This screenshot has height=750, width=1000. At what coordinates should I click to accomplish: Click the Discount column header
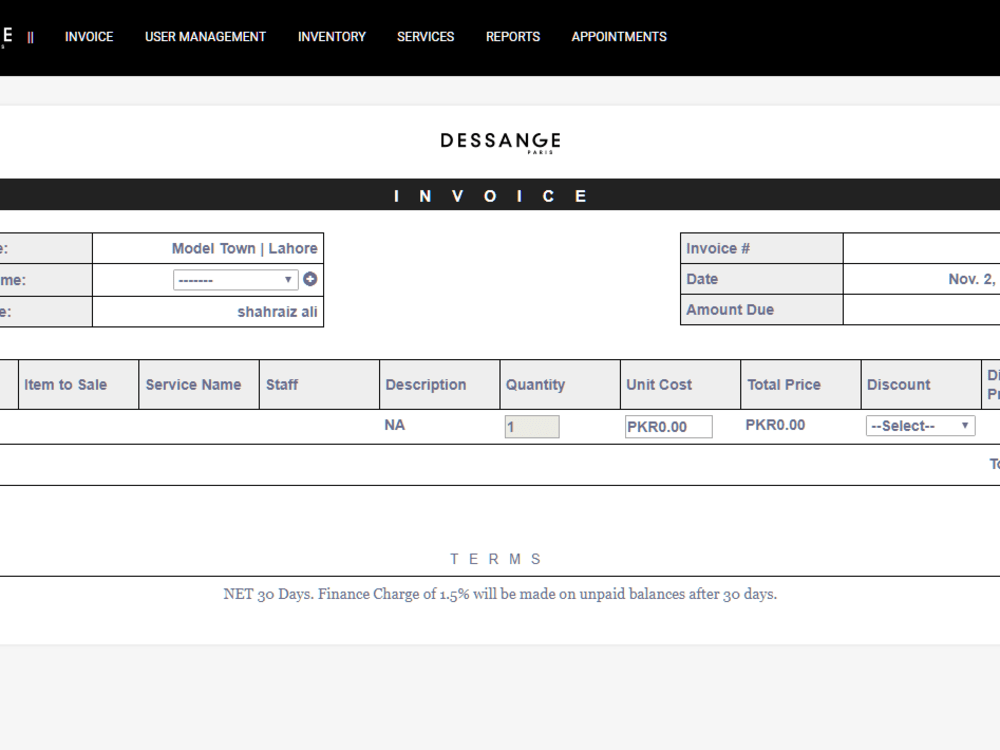(921, 385)
